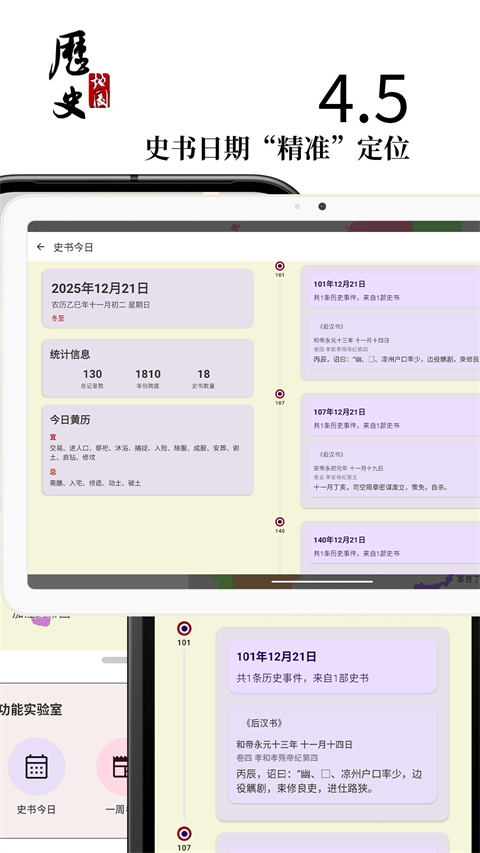This screenshot has width=480, height=853.
Task: Click the red 忌 label
Action: tap(53, 472)
